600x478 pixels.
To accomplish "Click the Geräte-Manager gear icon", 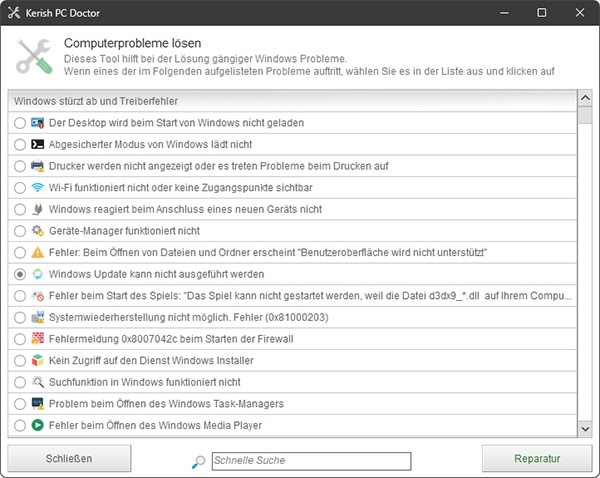I will 38,231.
